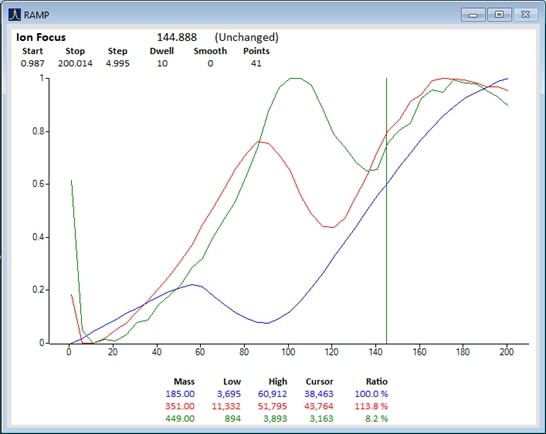Select green mass 449.00 entry
546x434 pixels.
[180, 418]
